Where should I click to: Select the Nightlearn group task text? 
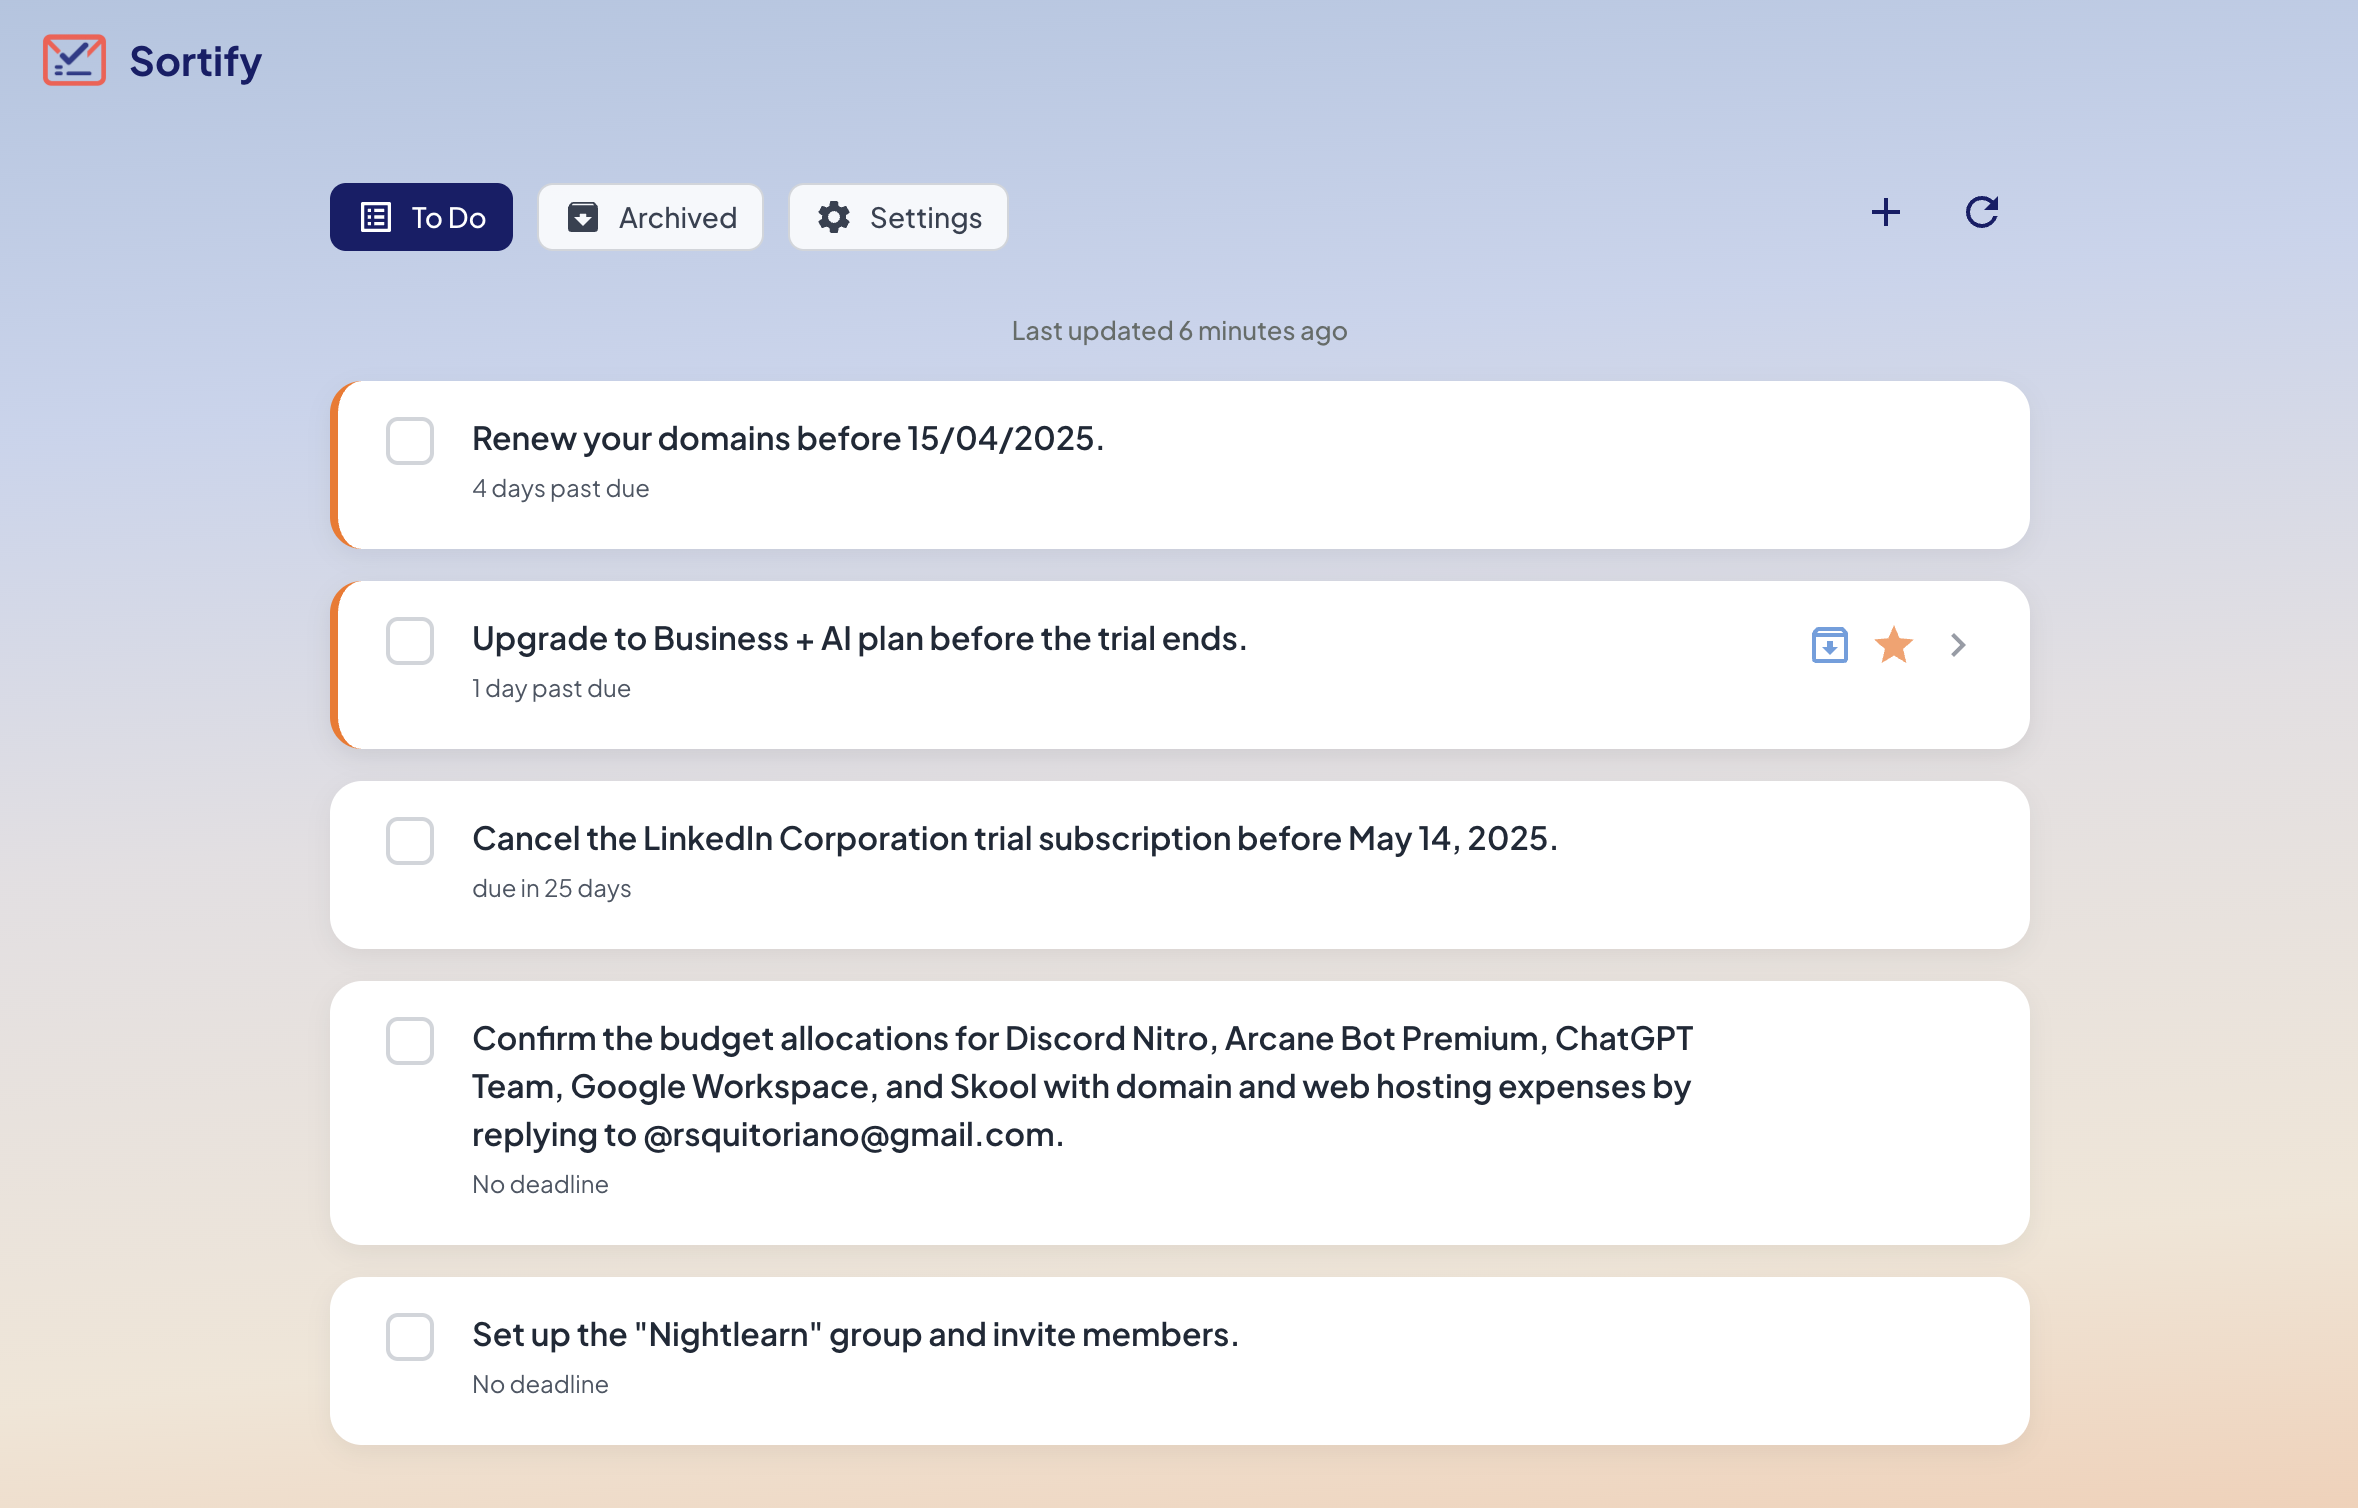[854, 1335]
